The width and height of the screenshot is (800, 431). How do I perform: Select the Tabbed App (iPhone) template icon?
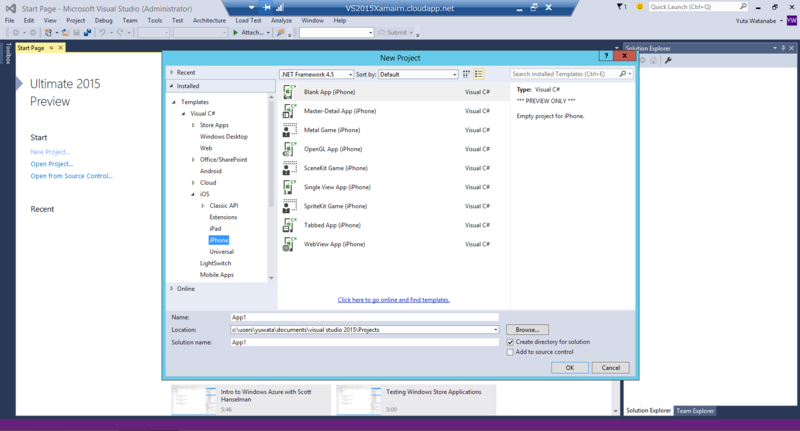(289, 225)
